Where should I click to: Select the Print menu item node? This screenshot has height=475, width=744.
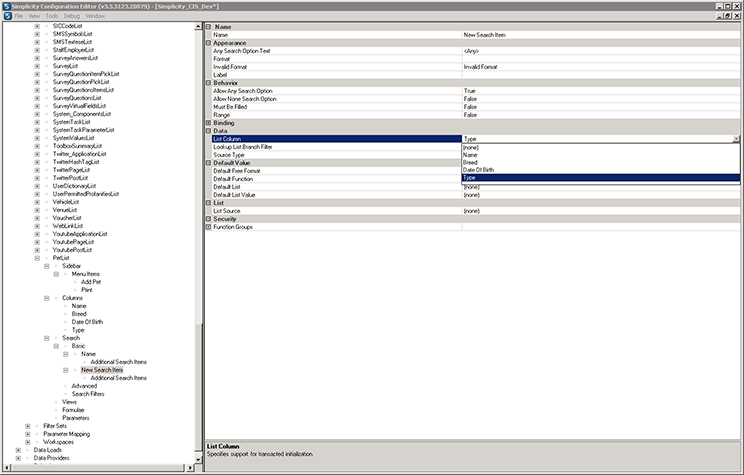(86, 290)
